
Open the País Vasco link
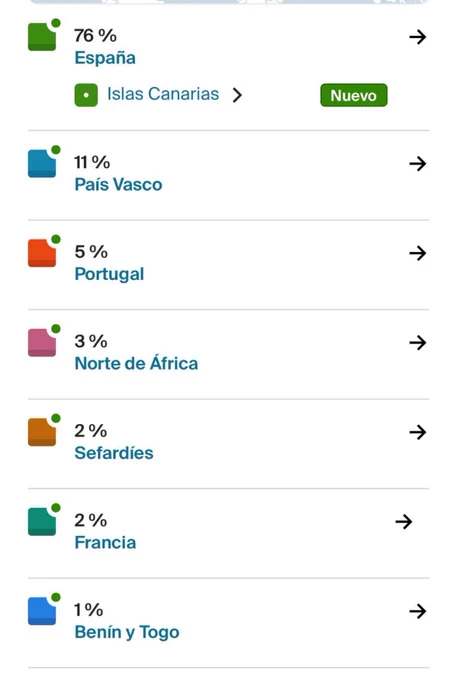click(118, 185)
